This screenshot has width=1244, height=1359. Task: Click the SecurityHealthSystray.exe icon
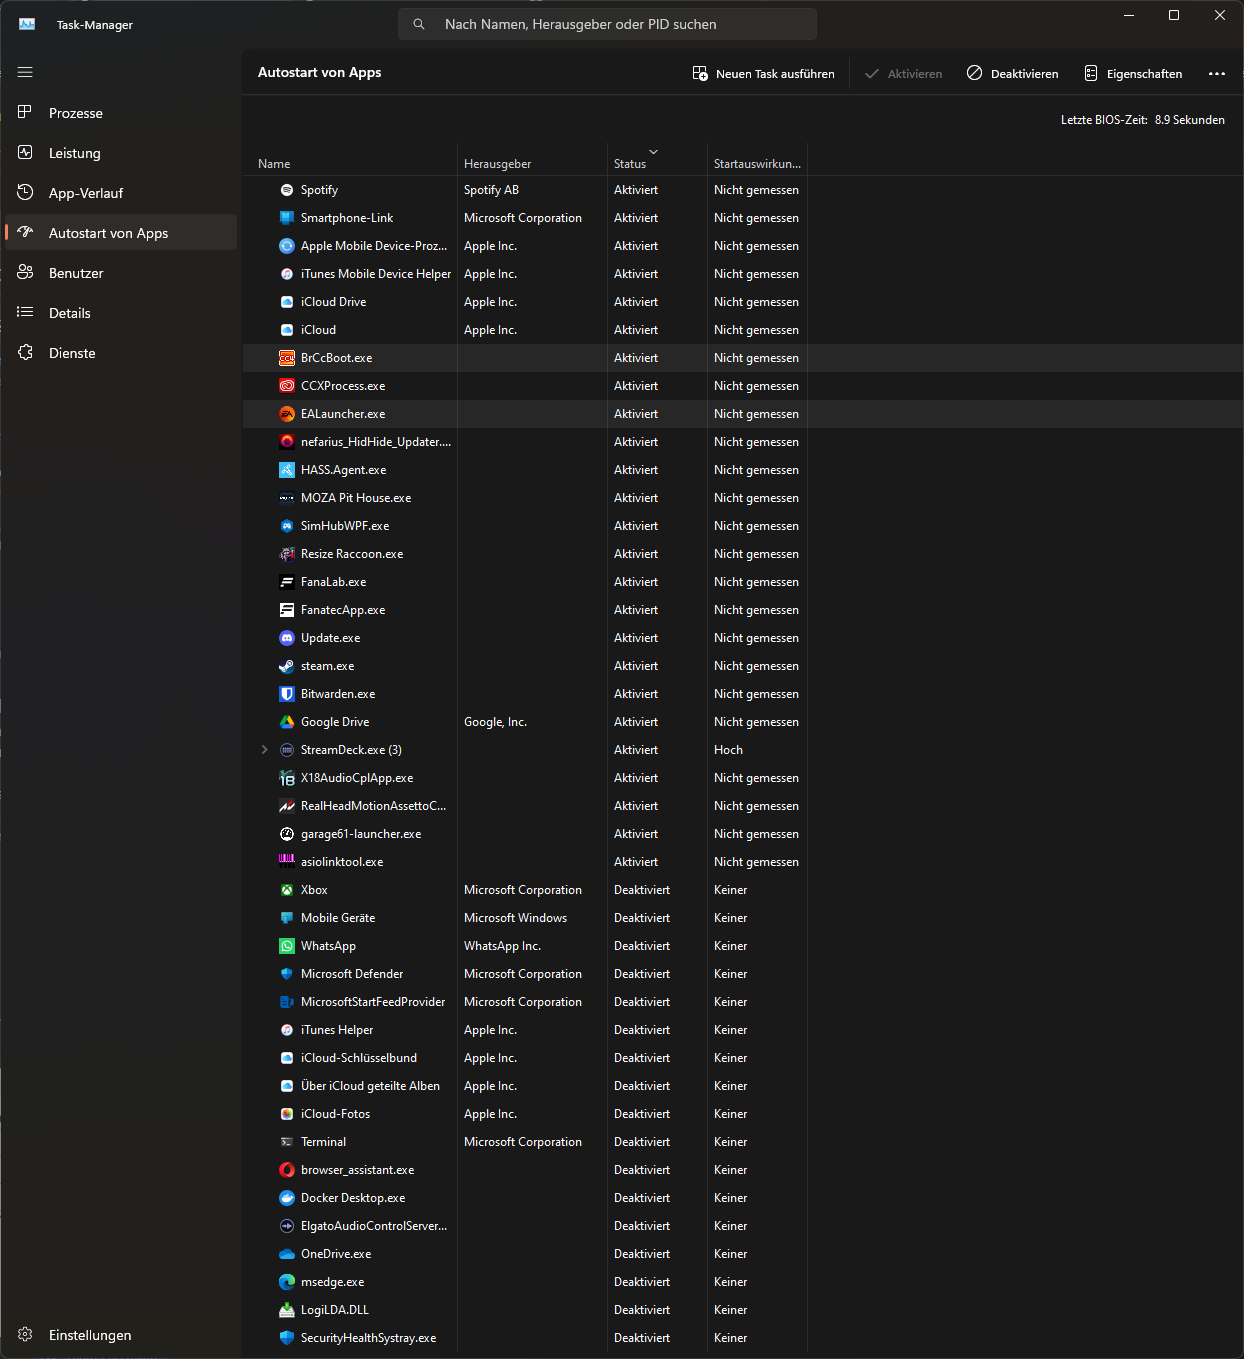coord(287,1338)
